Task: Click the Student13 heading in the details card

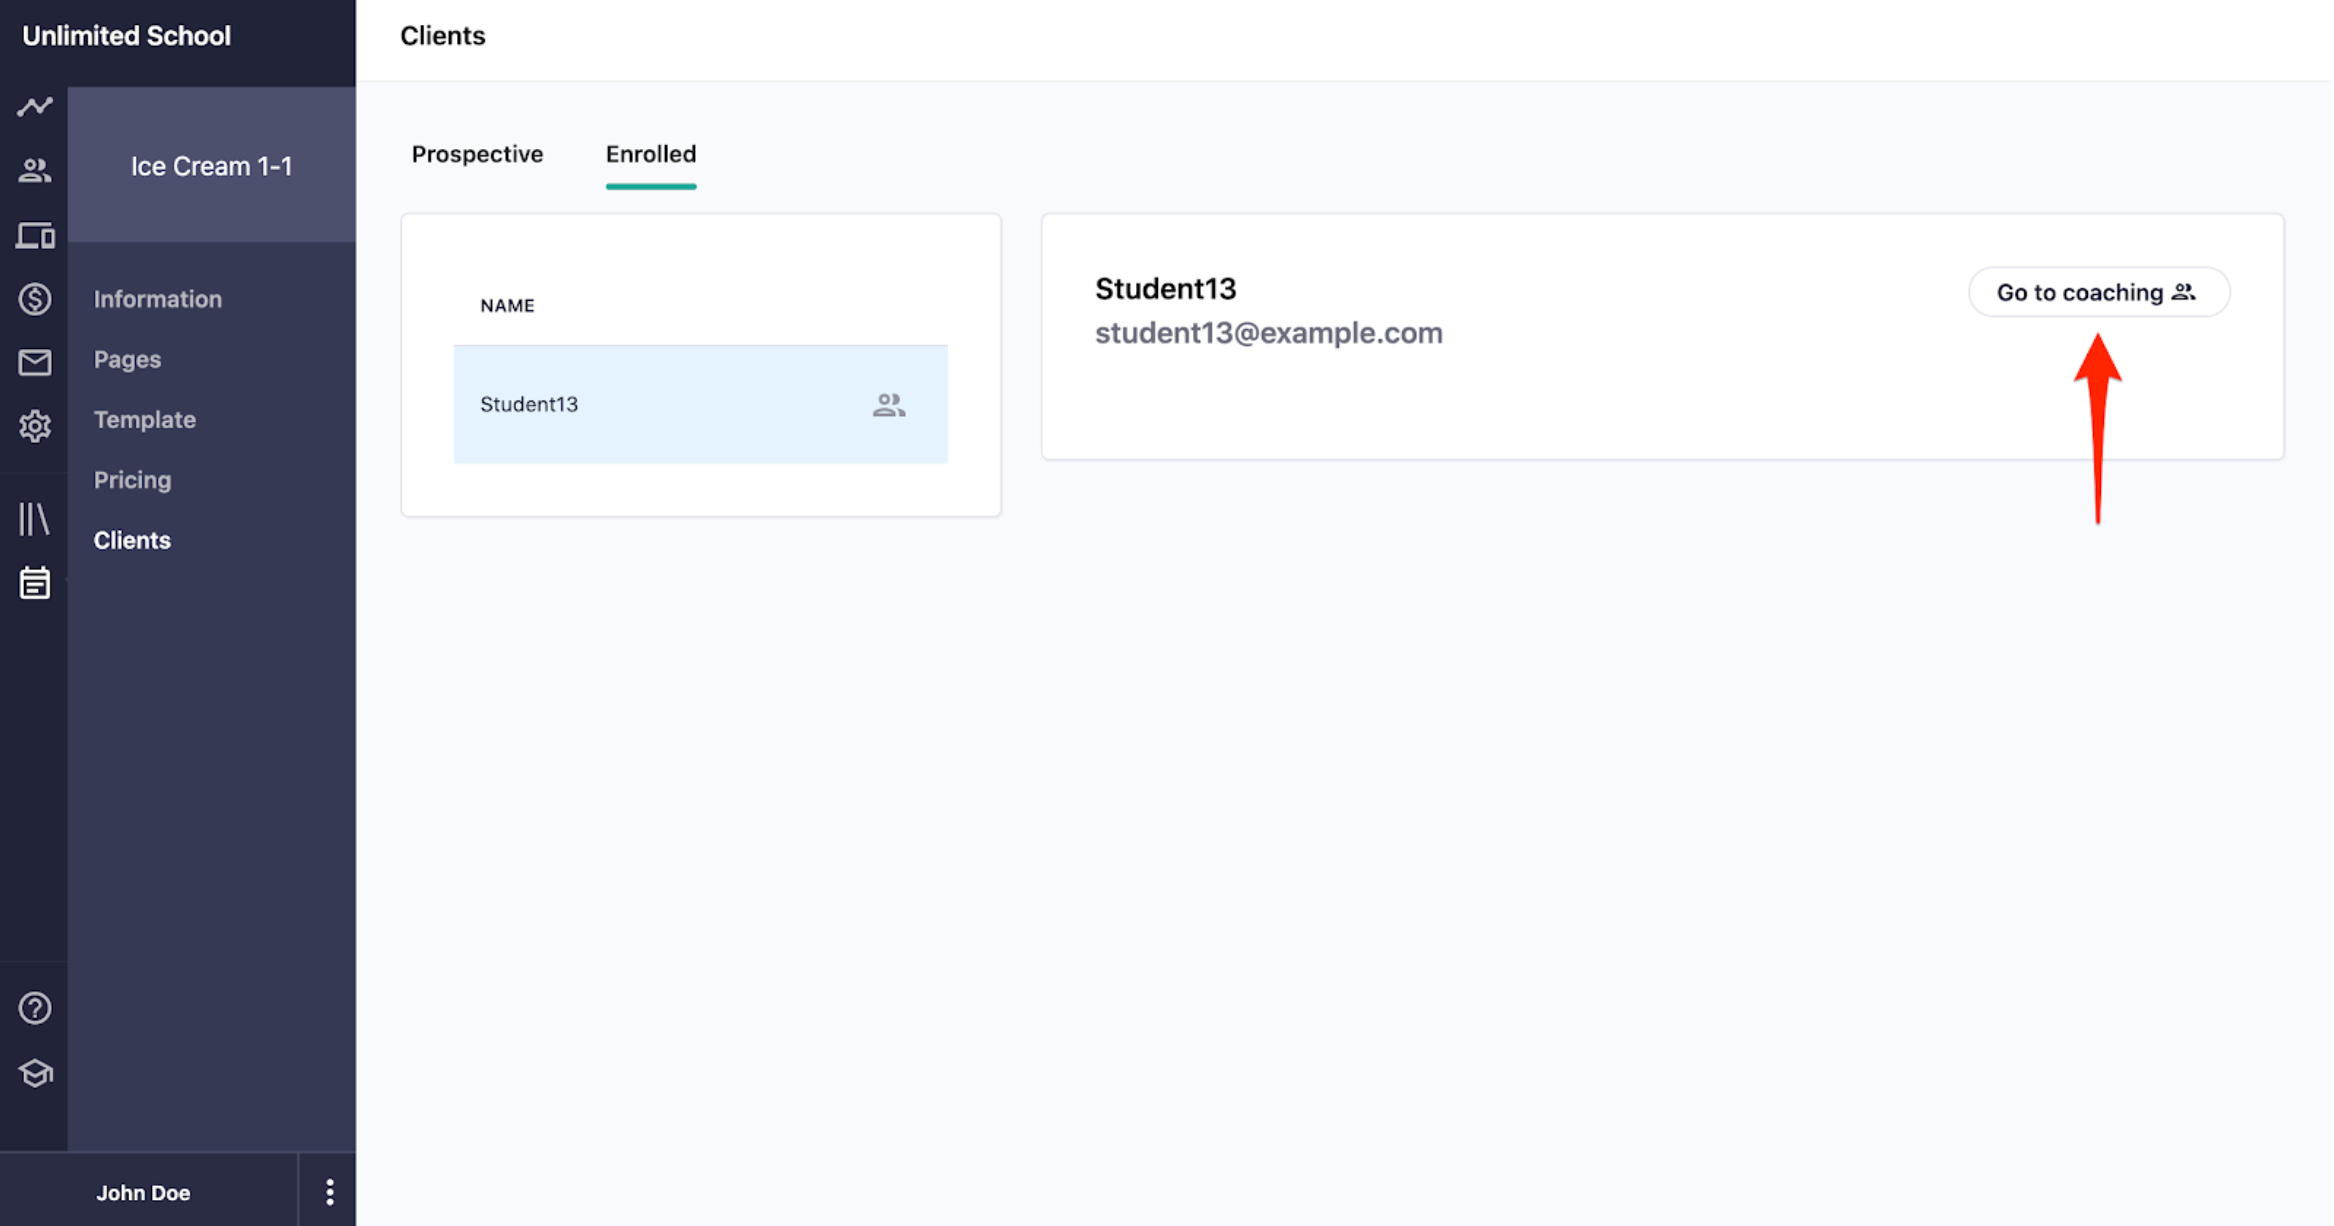Action: pos(1165,289)
